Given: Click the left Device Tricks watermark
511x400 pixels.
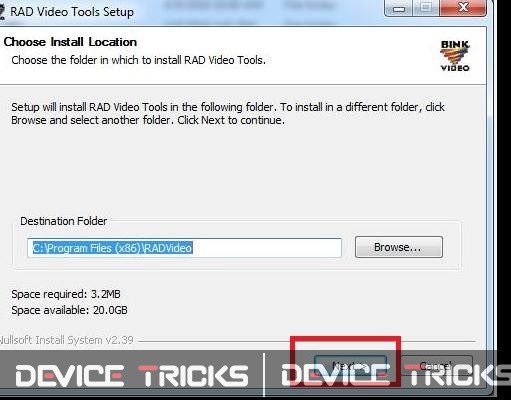Looking at the screenshot, I should [132, 376].
